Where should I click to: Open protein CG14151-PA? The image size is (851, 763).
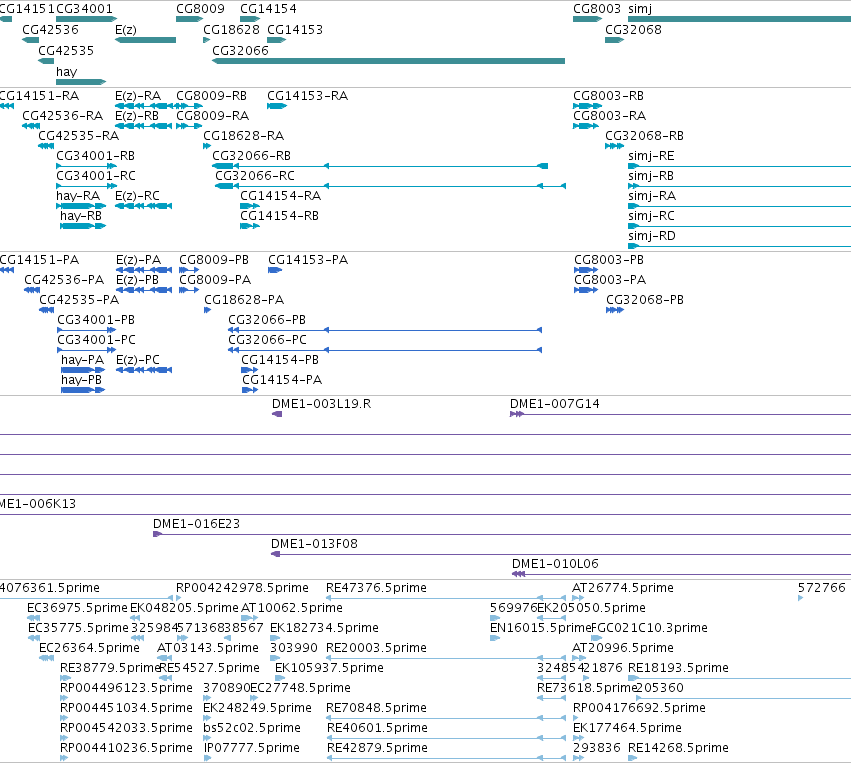(x=40, y=260)
